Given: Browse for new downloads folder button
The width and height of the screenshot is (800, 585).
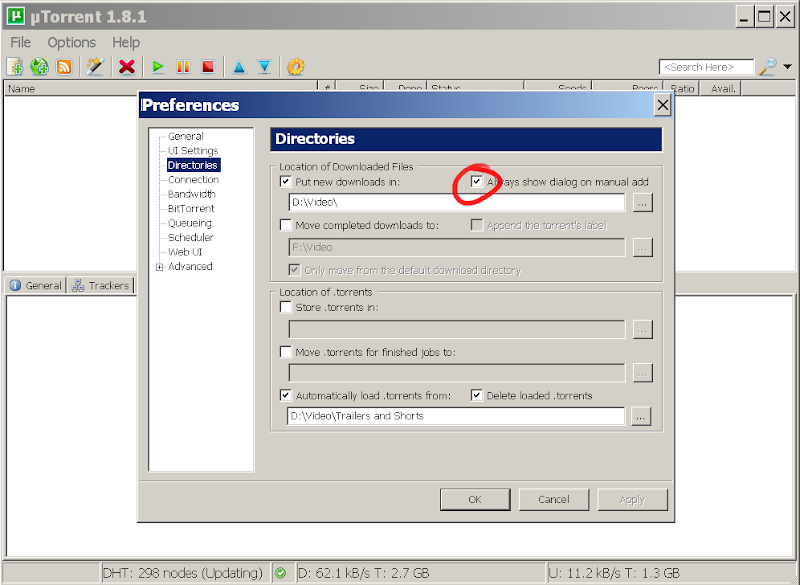Looking at the screenshot, I should (x=642, y=203).
